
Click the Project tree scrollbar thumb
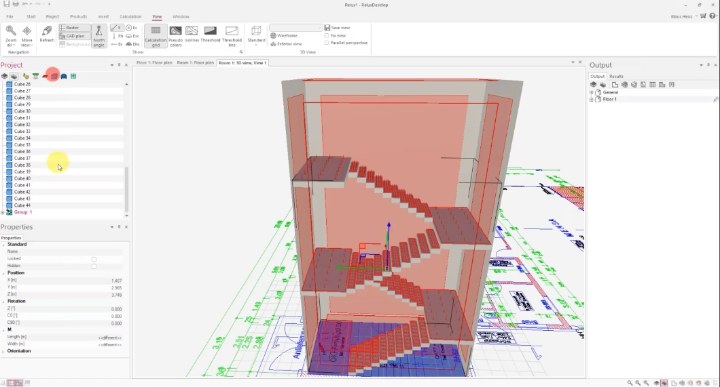click(x=126, y=189)
